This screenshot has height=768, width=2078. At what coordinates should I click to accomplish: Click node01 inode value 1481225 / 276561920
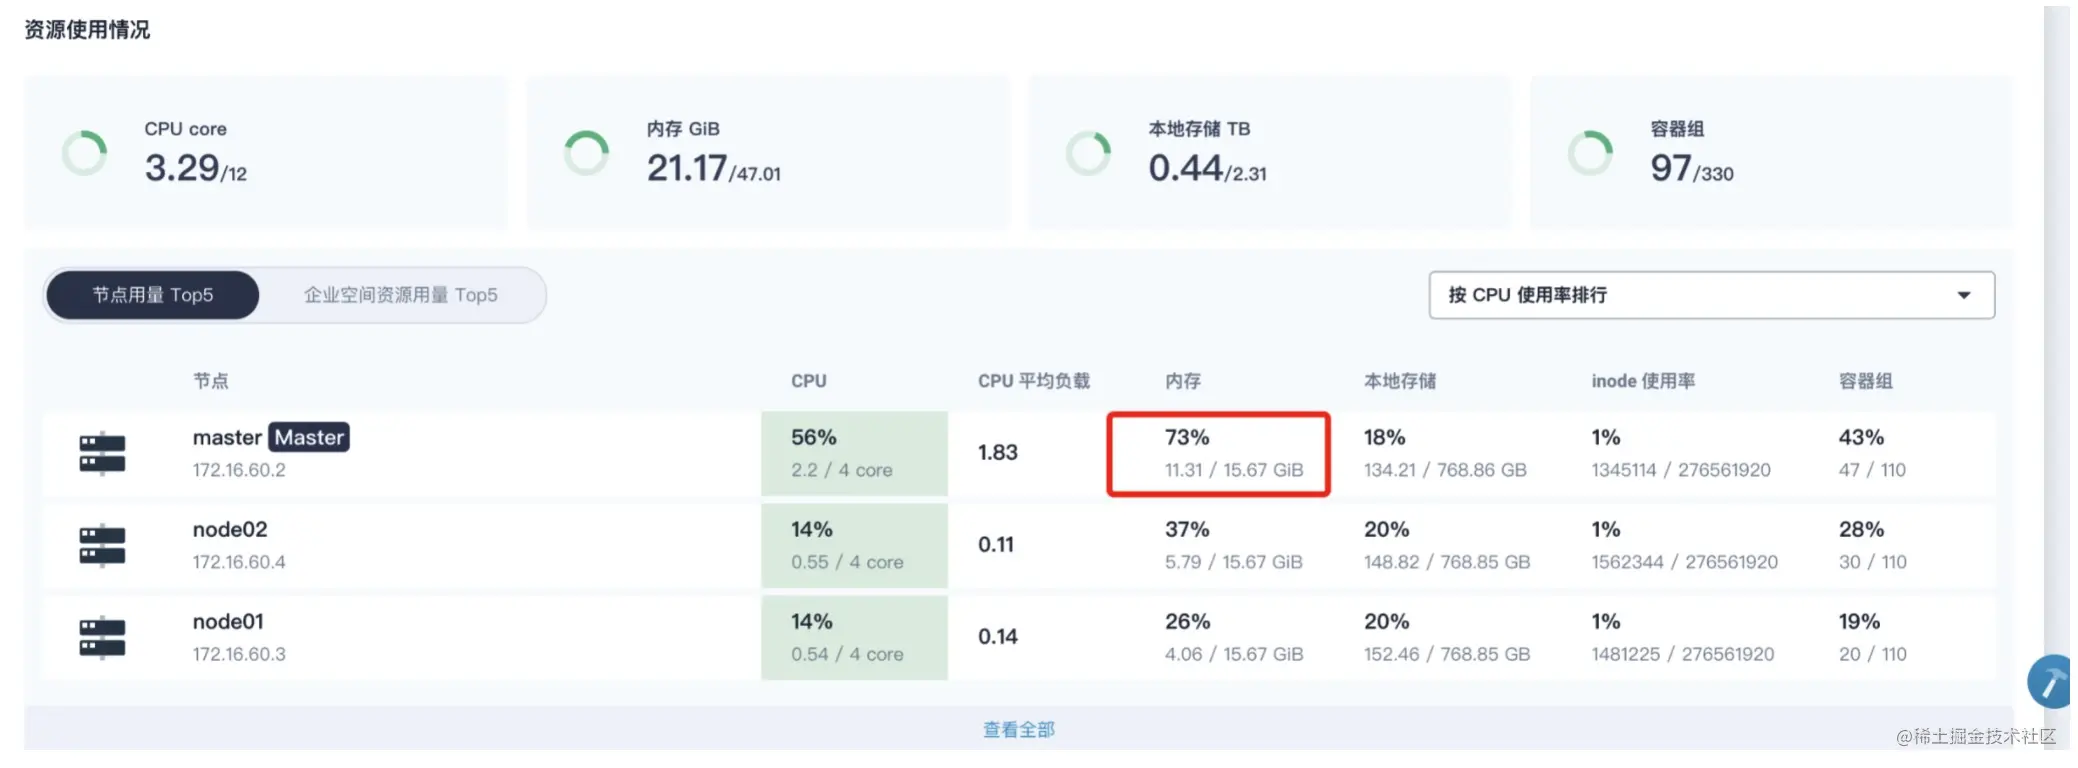tap(1683, 654)
